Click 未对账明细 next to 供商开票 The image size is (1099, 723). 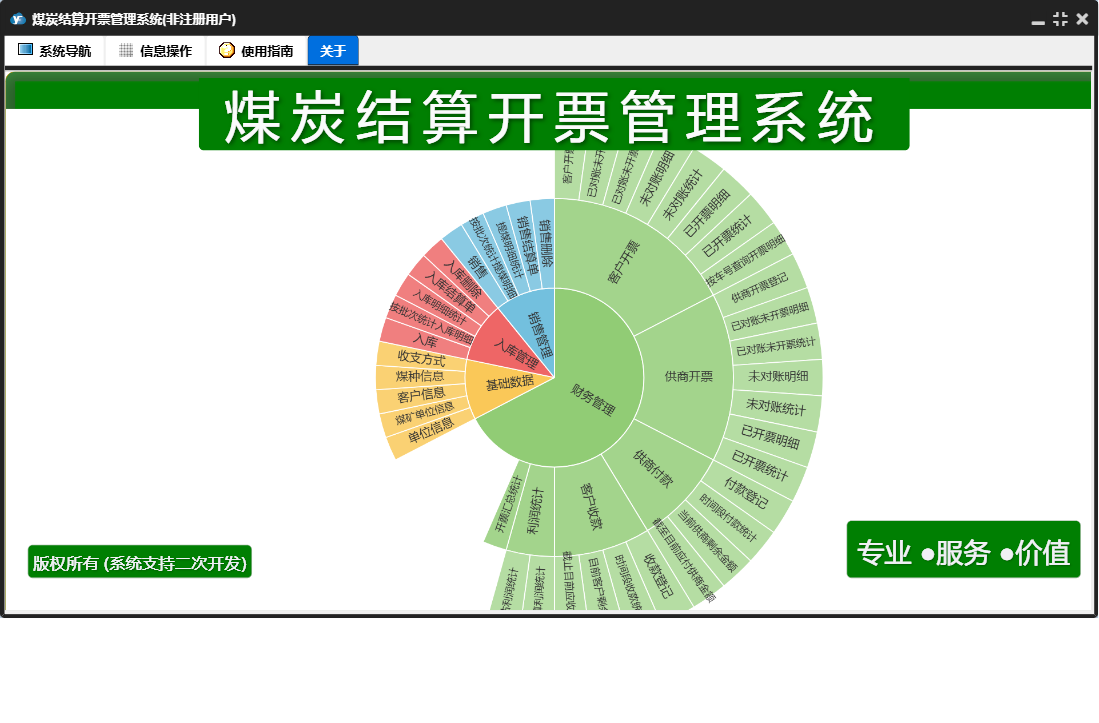(778, 376)
